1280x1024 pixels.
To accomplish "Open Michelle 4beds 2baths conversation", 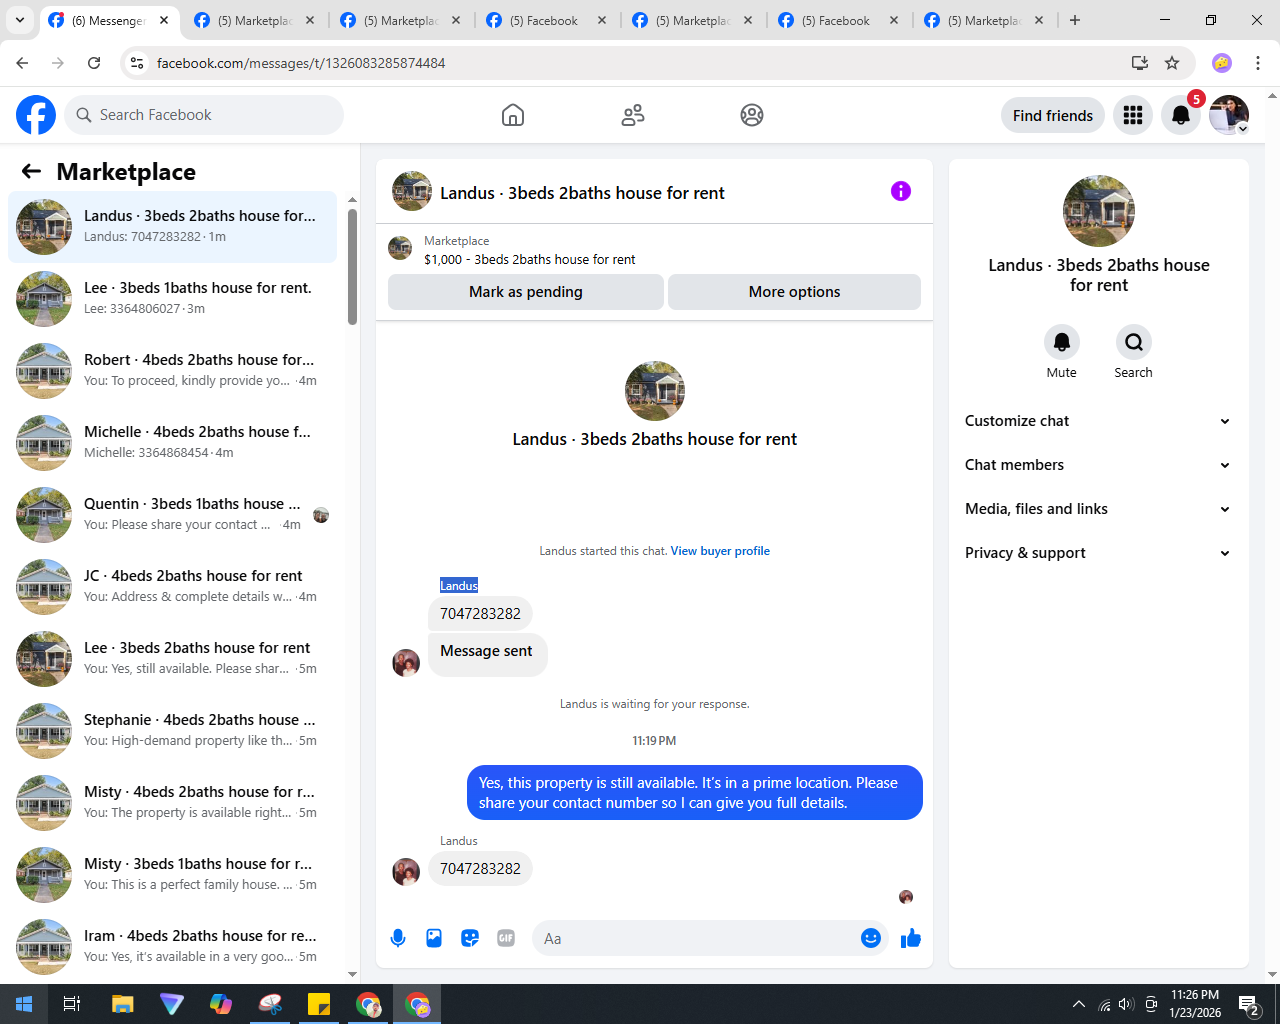I will (173, 443).
